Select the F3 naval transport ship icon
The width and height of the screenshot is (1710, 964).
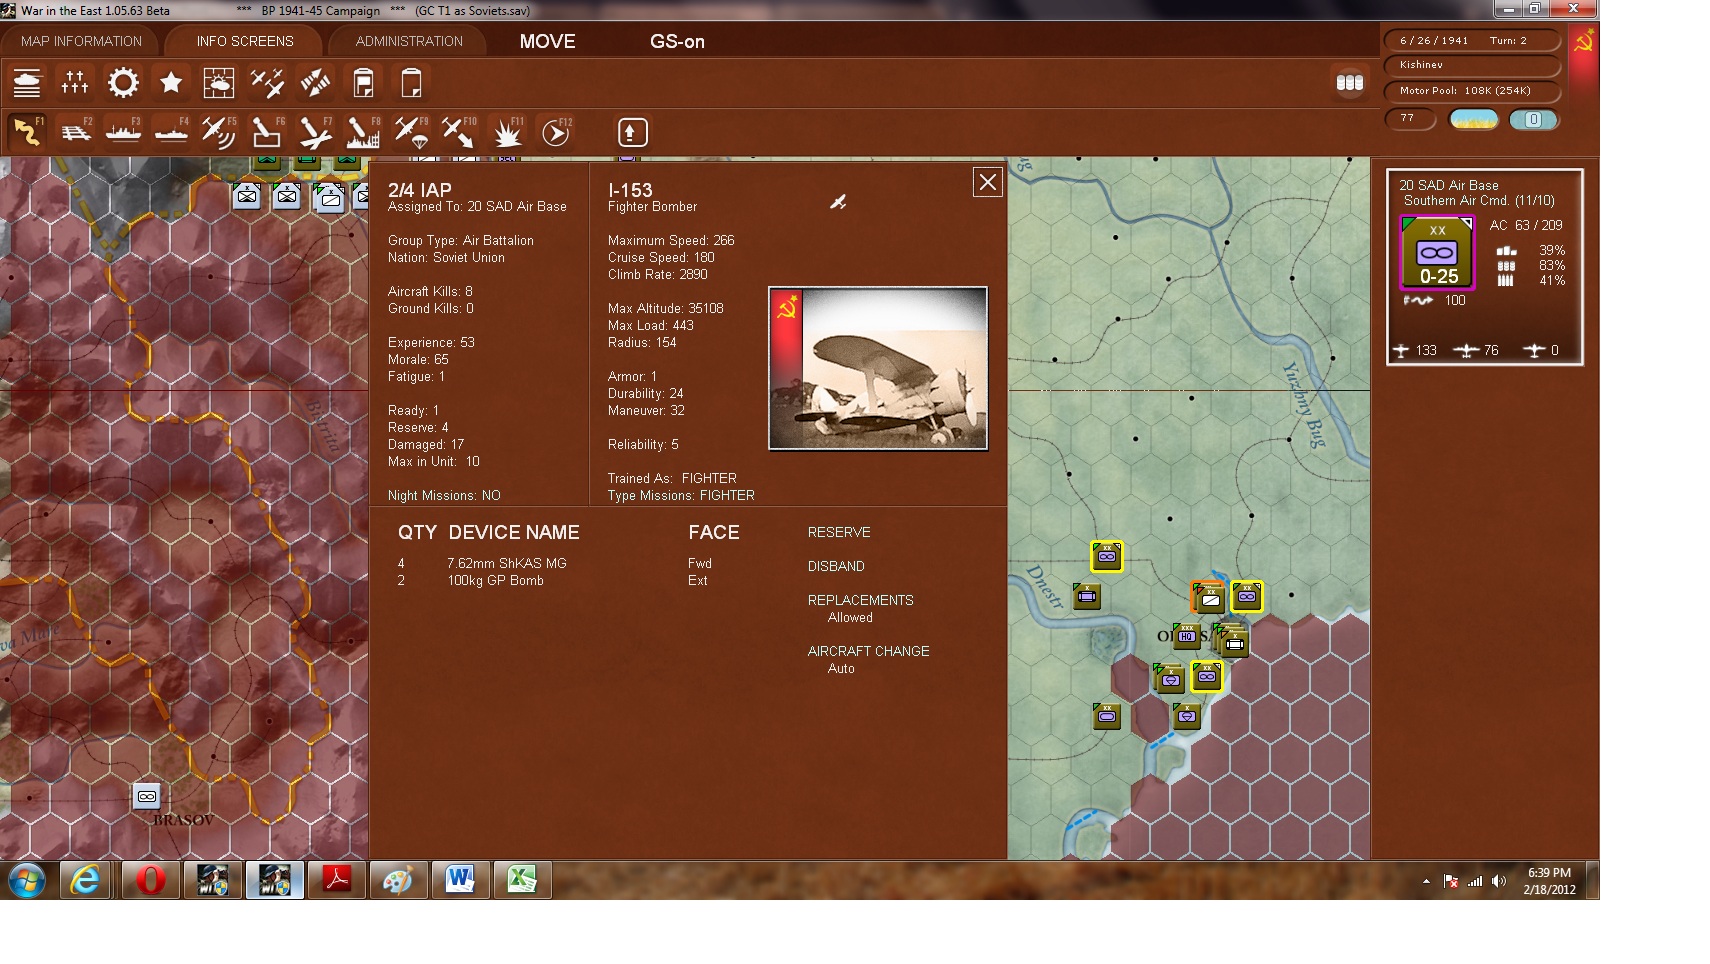[123, 132]
